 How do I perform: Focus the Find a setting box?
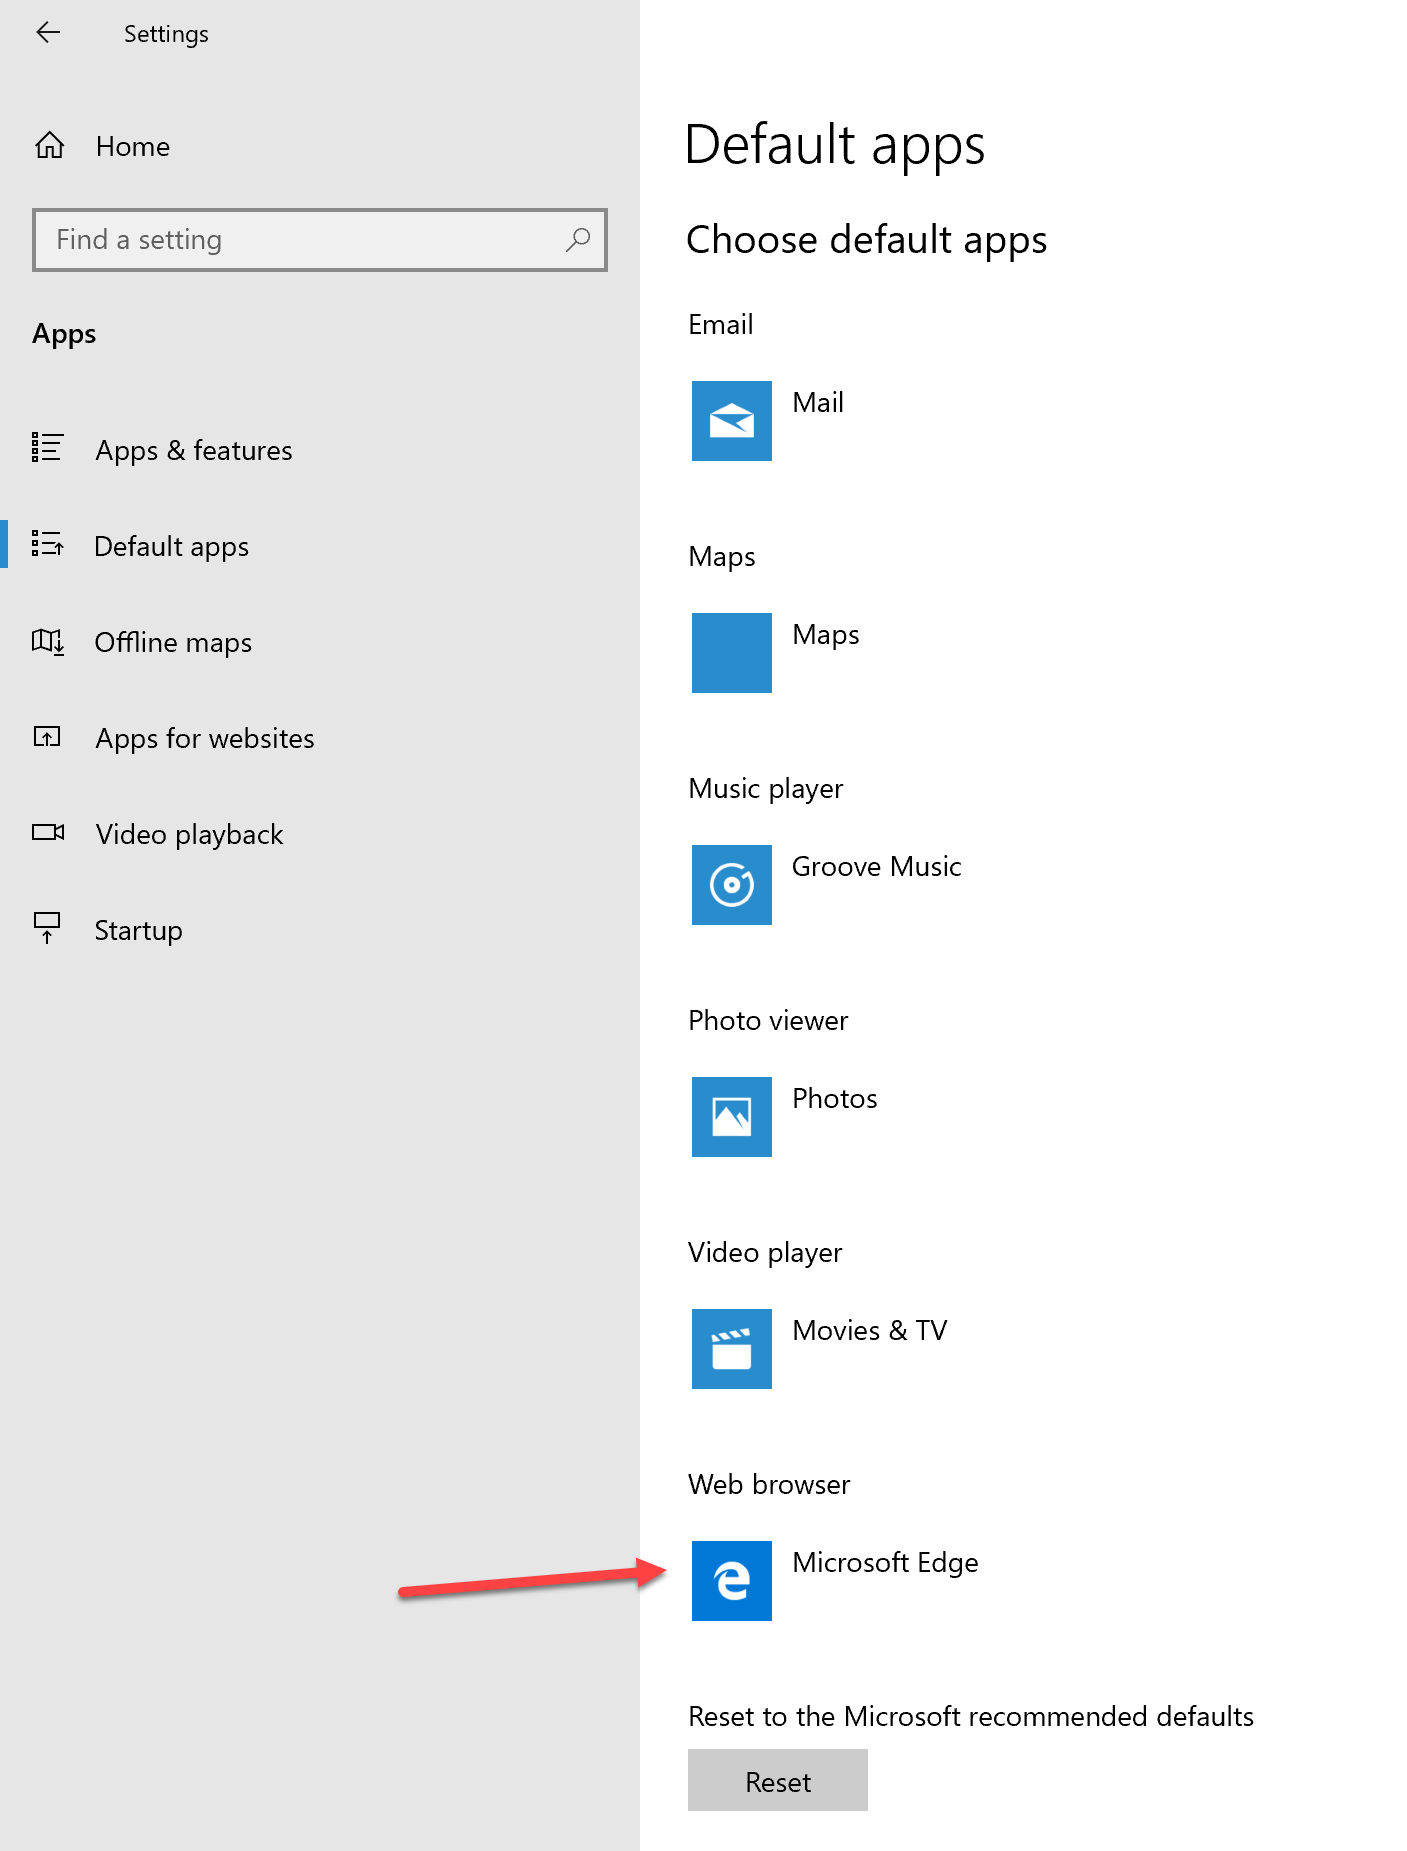click(x=320, y=240)
